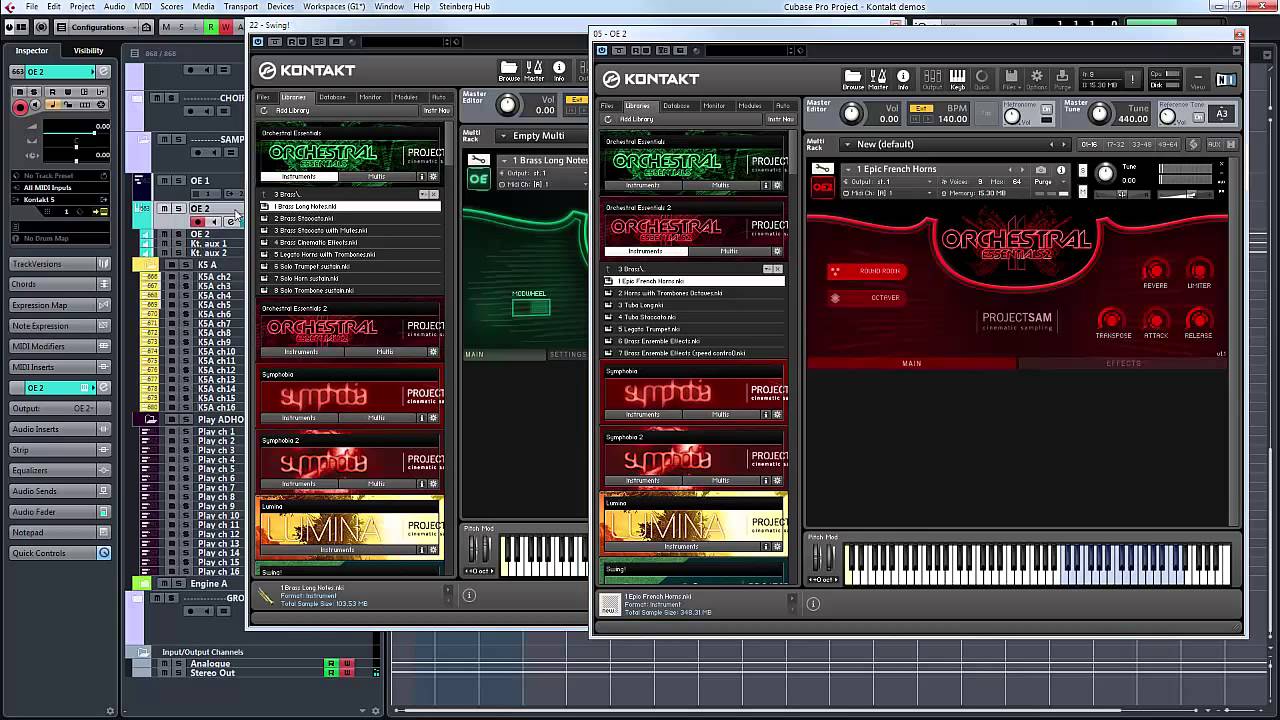Click the Info icon in OE 2 Kontakt
The image size is (1280, 720).
(x=903, y=79)
